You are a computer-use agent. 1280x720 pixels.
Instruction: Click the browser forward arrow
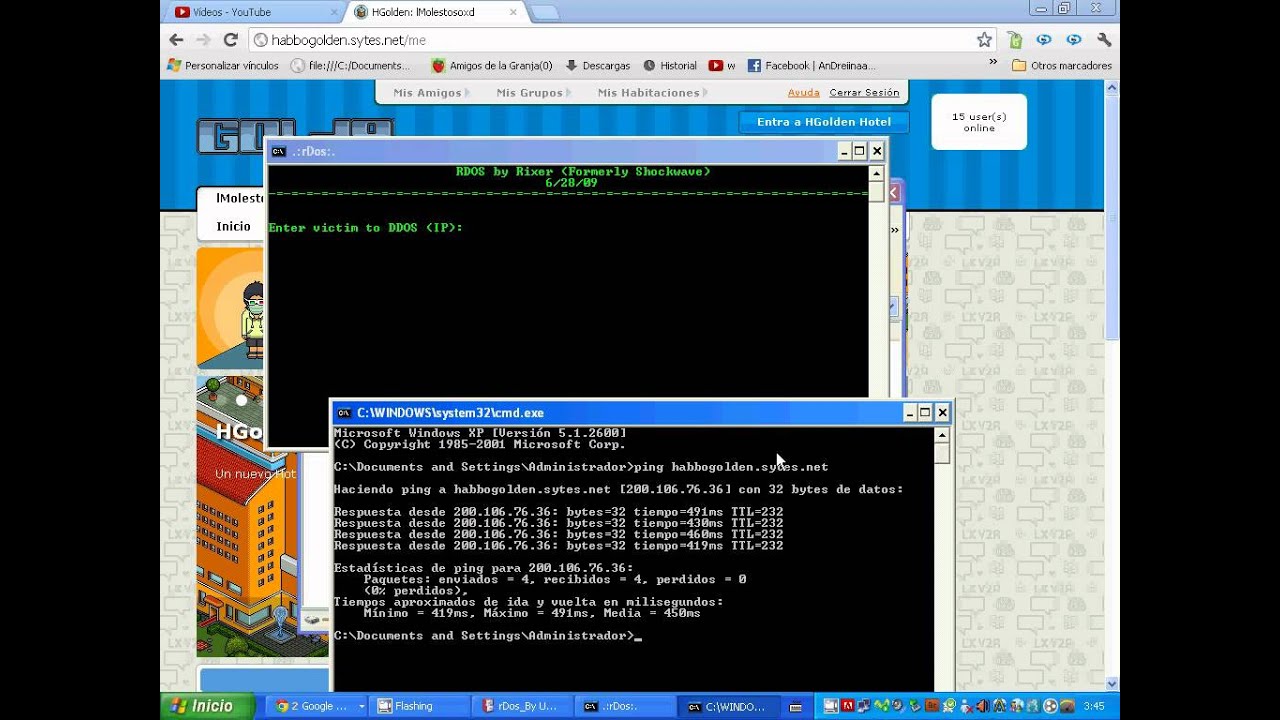coord(203,40)
